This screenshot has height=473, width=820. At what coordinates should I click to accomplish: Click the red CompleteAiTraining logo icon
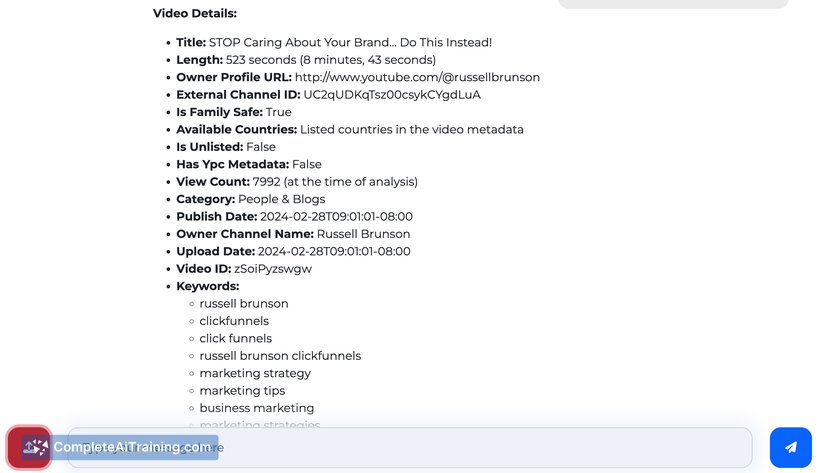[29, 447]
